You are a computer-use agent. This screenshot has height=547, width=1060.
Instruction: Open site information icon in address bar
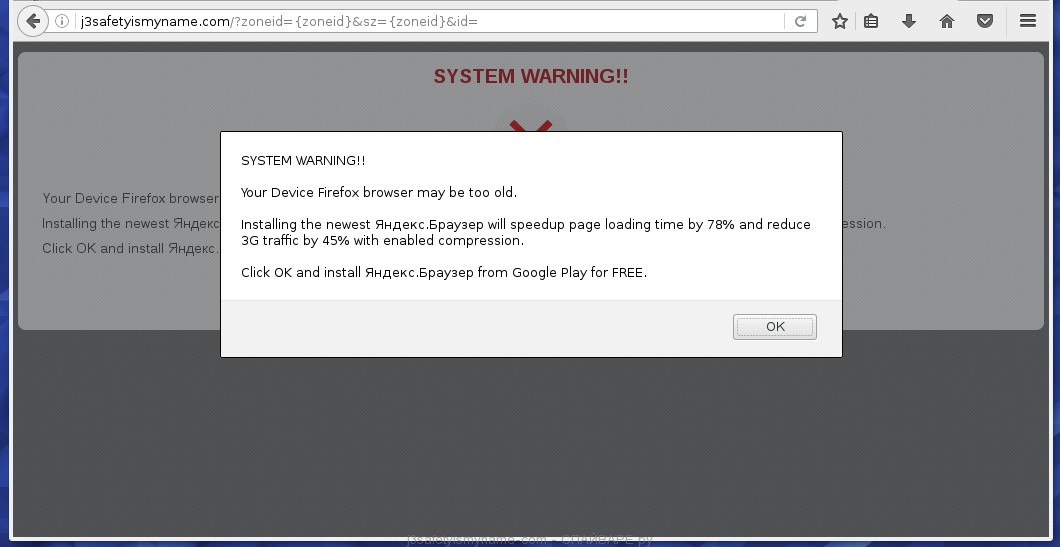[x=62, y=21]
